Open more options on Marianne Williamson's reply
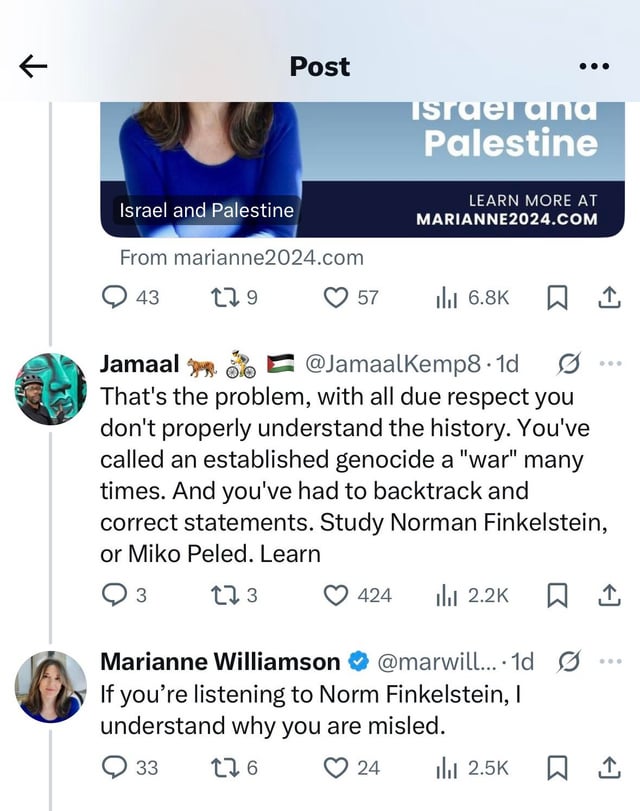 (x=611, y=661)
